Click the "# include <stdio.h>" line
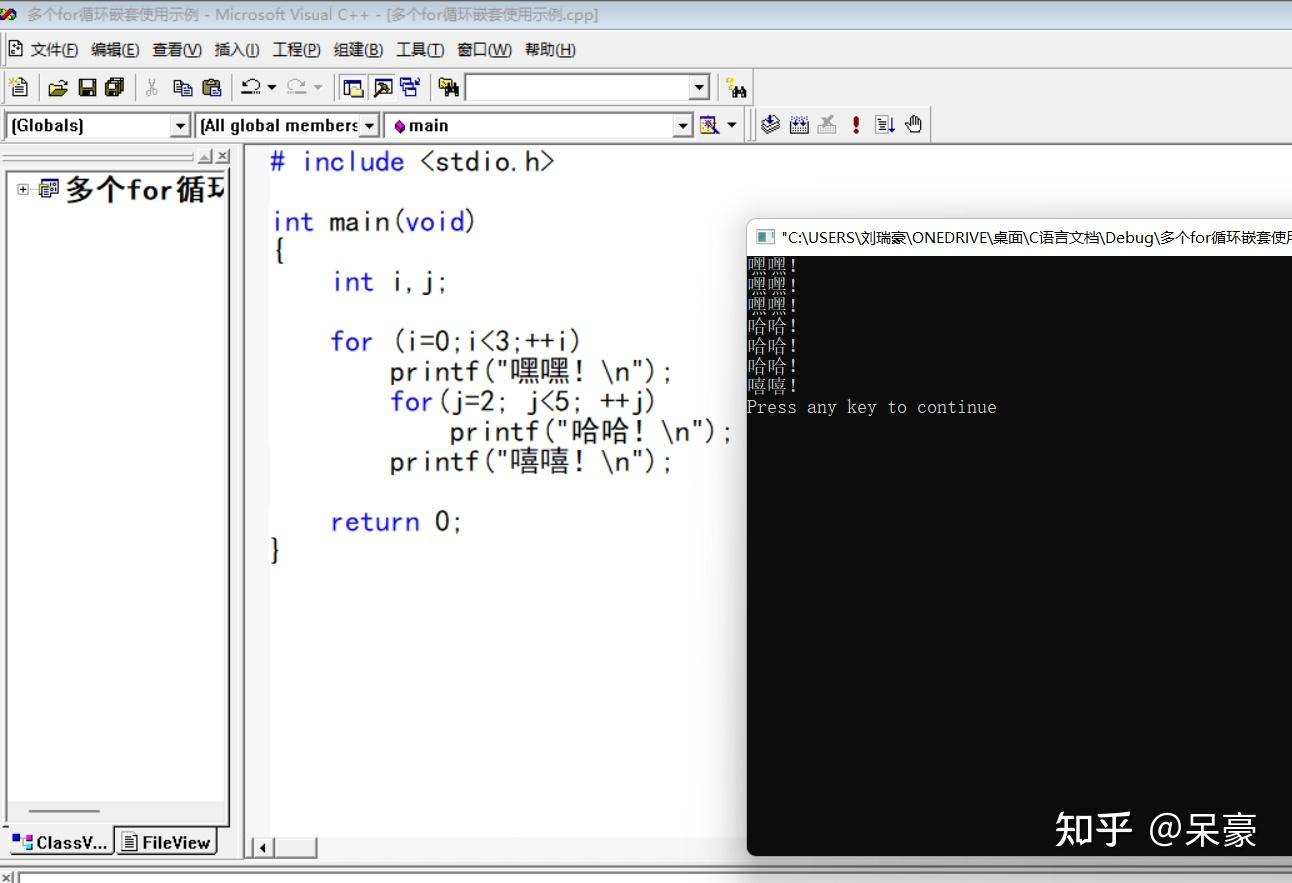Screen dimensions: 1292x883 (x=412, y=162)
